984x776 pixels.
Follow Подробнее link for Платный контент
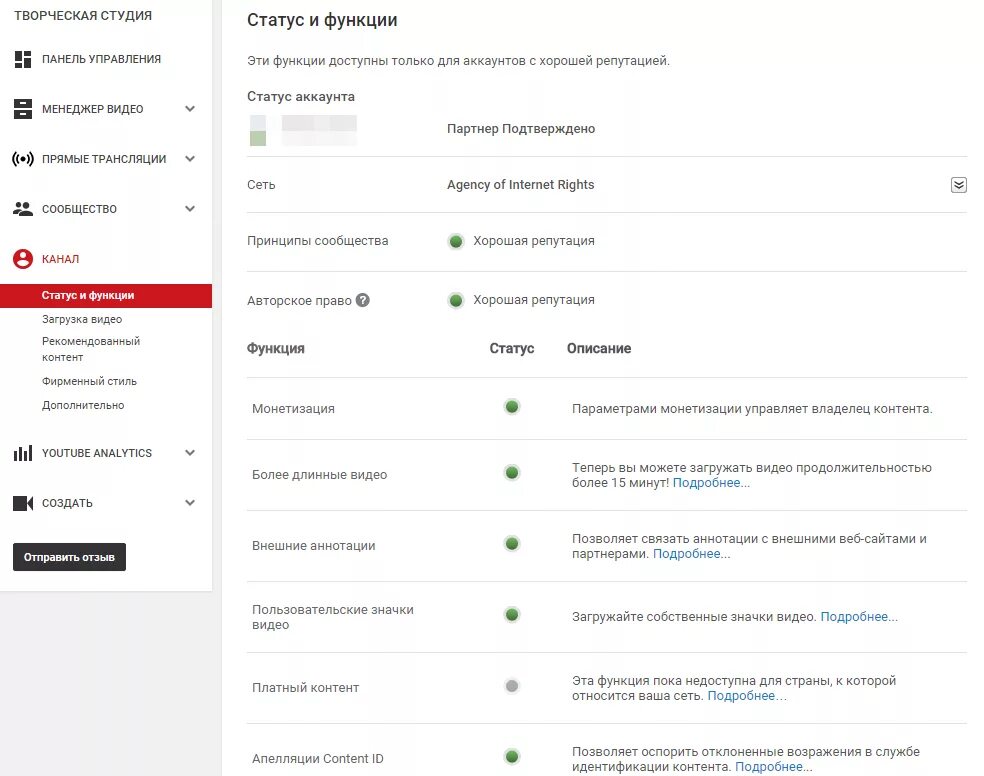pos(747,696)
